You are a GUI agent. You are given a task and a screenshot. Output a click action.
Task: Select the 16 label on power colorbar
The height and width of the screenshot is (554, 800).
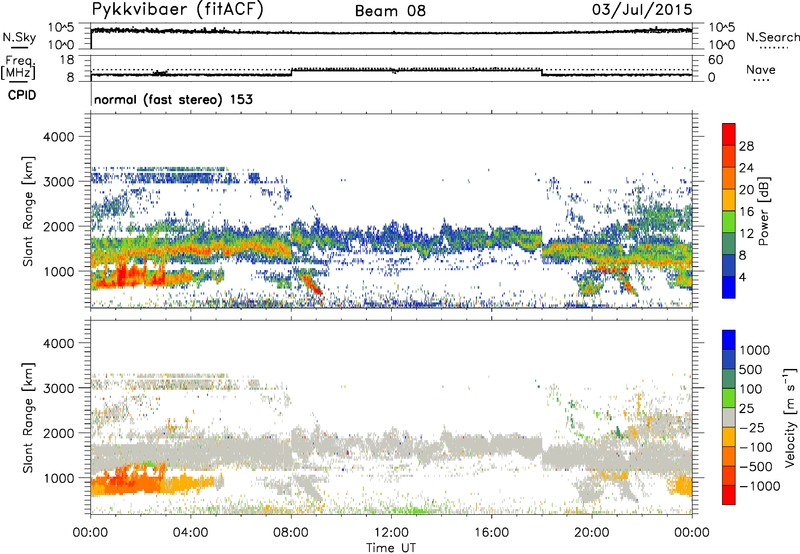coord(746,212)
